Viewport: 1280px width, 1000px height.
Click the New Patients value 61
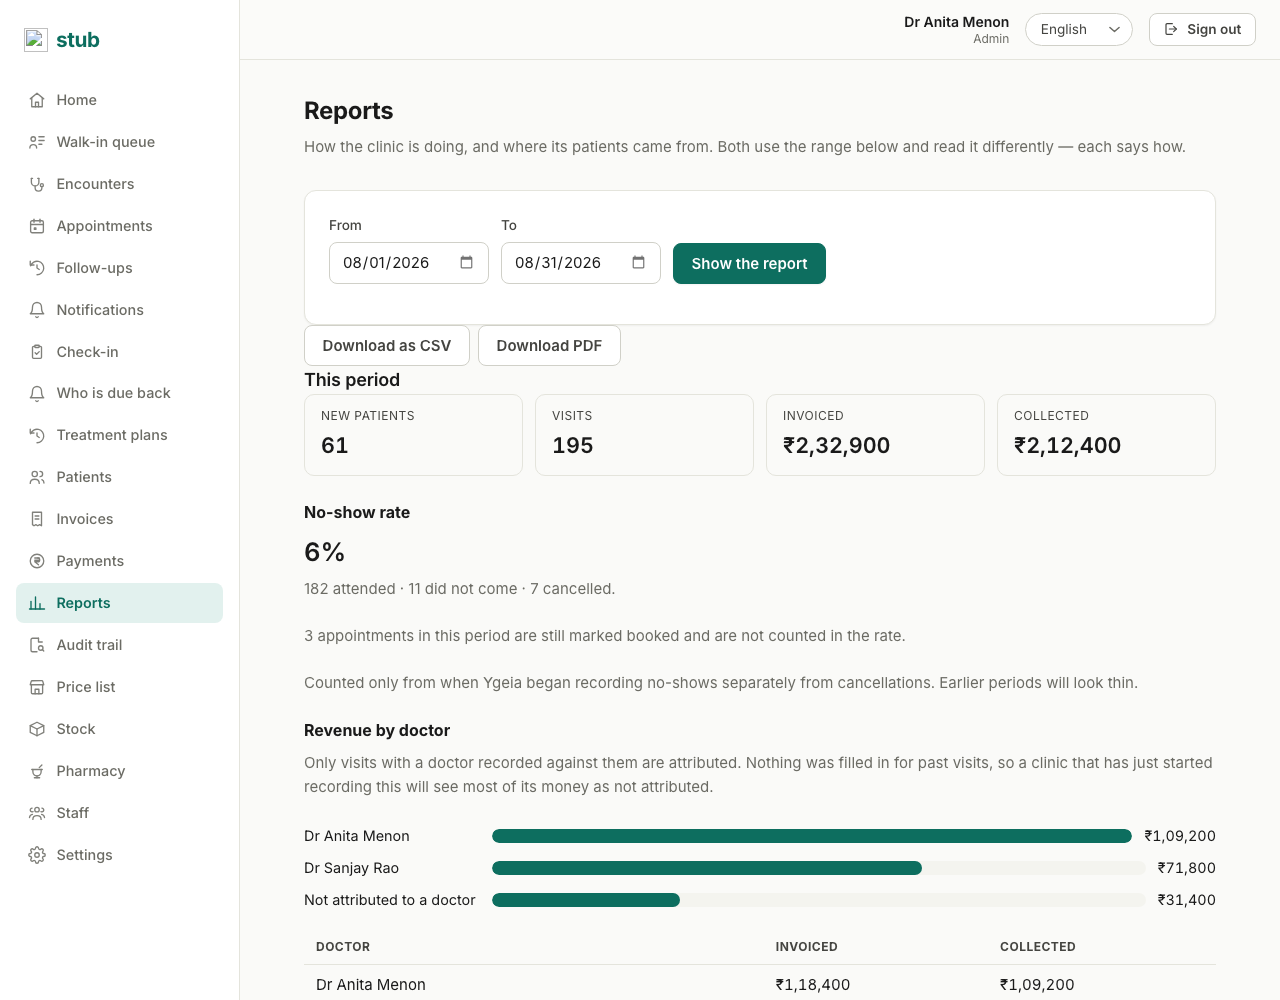(335, 446)
